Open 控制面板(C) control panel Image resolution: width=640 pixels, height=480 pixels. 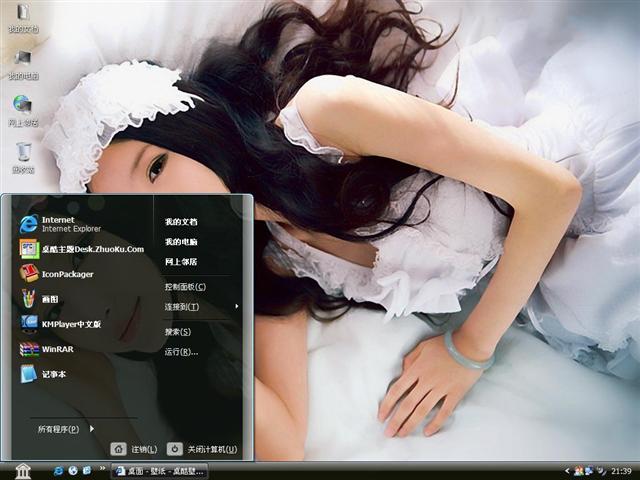[x=185, y=287]
